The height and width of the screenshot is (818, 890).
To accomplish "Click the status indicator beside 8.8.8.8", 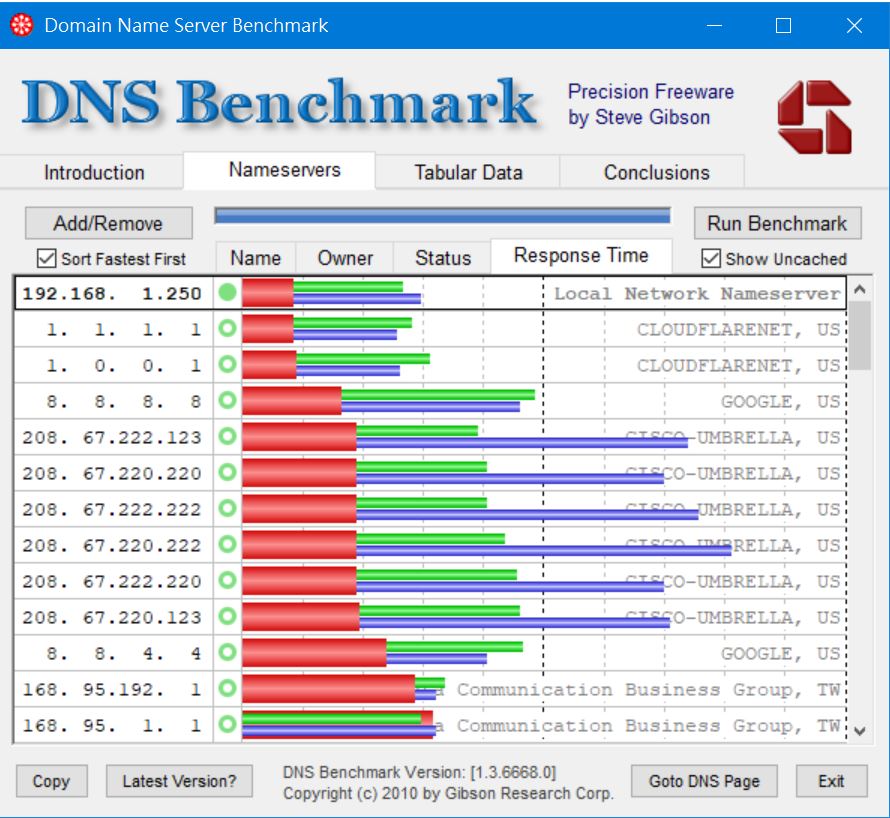I will [x=226, y=402].
